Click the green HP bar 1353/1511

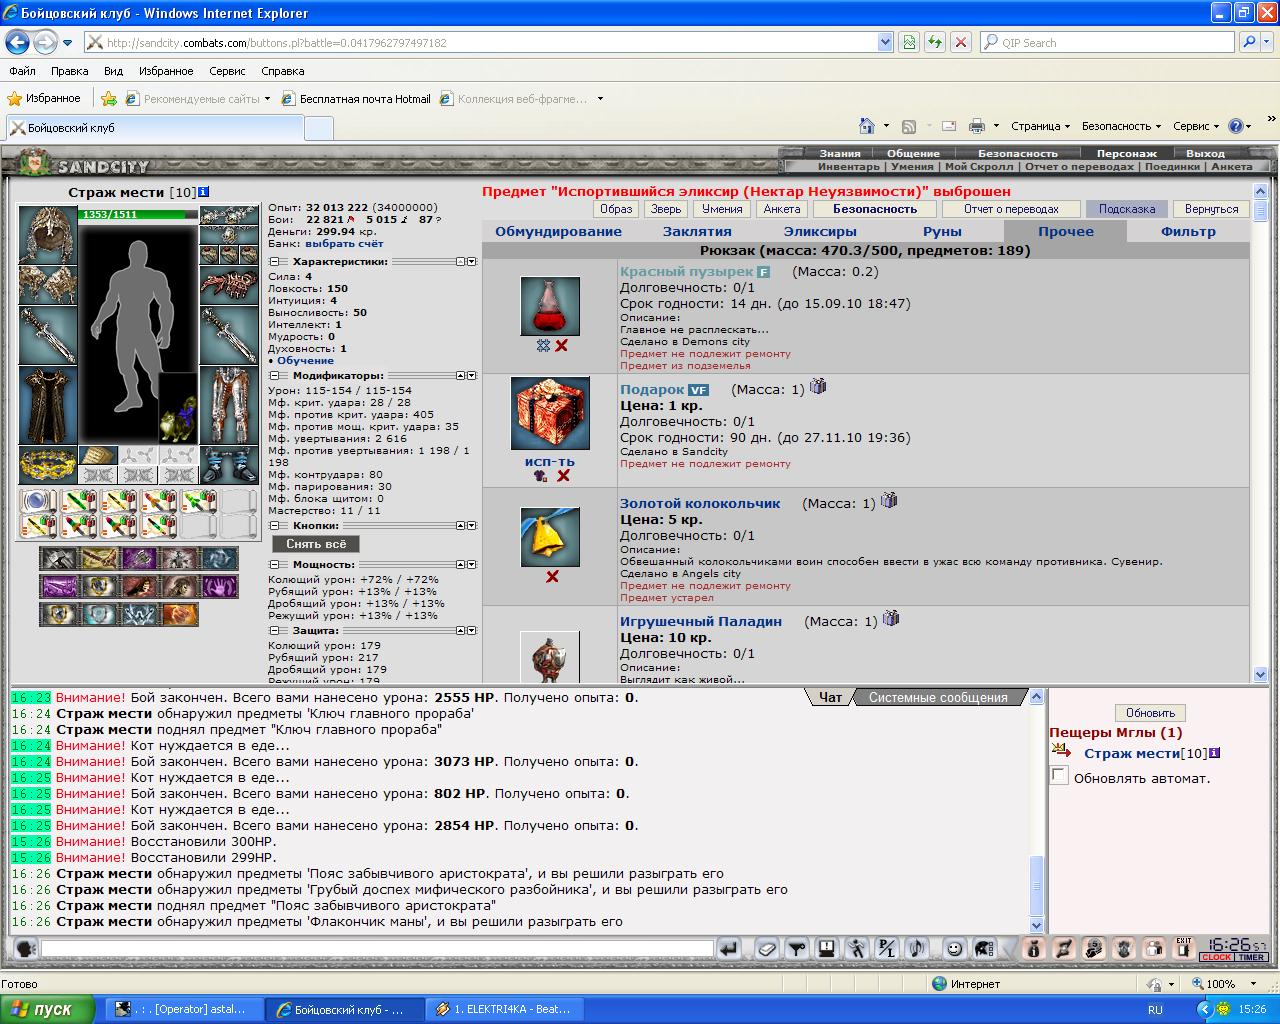tap(138, 214)
